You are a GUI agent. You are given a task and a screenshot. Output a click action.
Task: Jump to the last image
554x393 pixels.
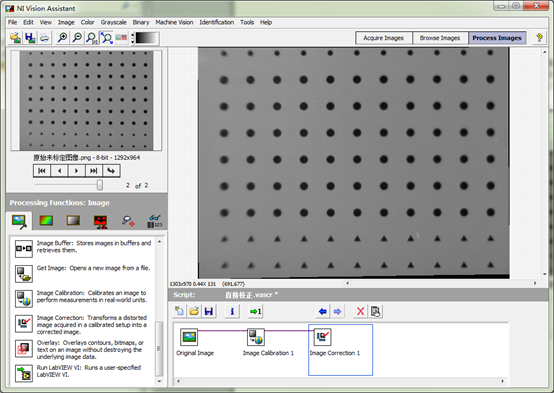(x=94, y=171)
